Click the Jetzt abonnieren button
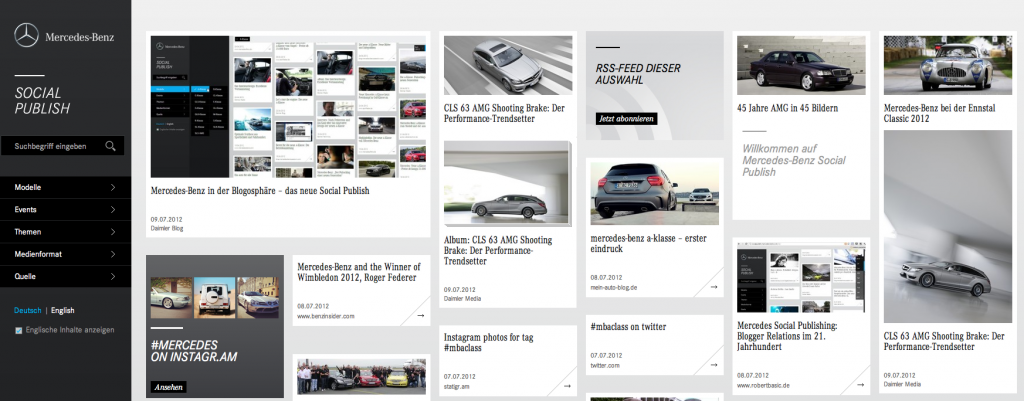The image size is (1024, 401). (x=626, y=119)
